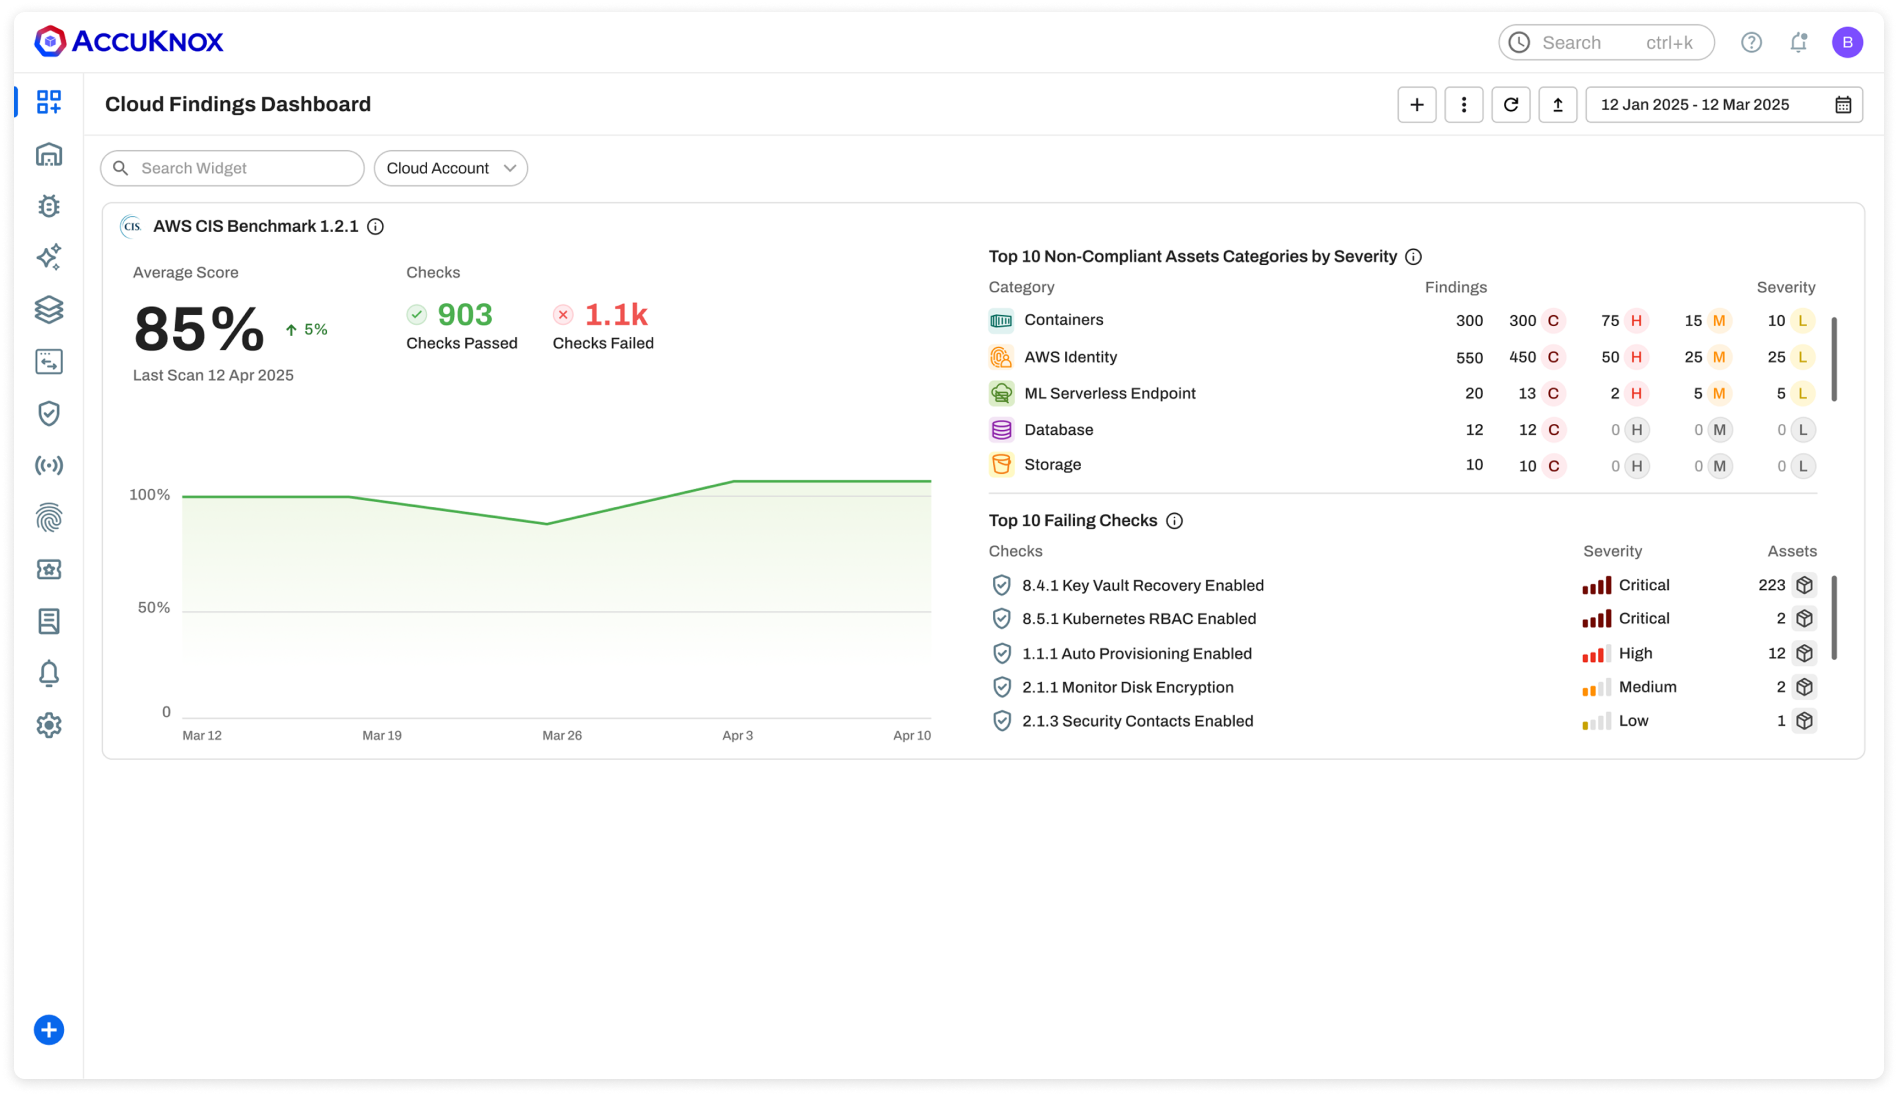The height and width of the screenshot is (1095, 1898).
Task: Open the runtime signal broadcast icon
Action: click(48, 465)
